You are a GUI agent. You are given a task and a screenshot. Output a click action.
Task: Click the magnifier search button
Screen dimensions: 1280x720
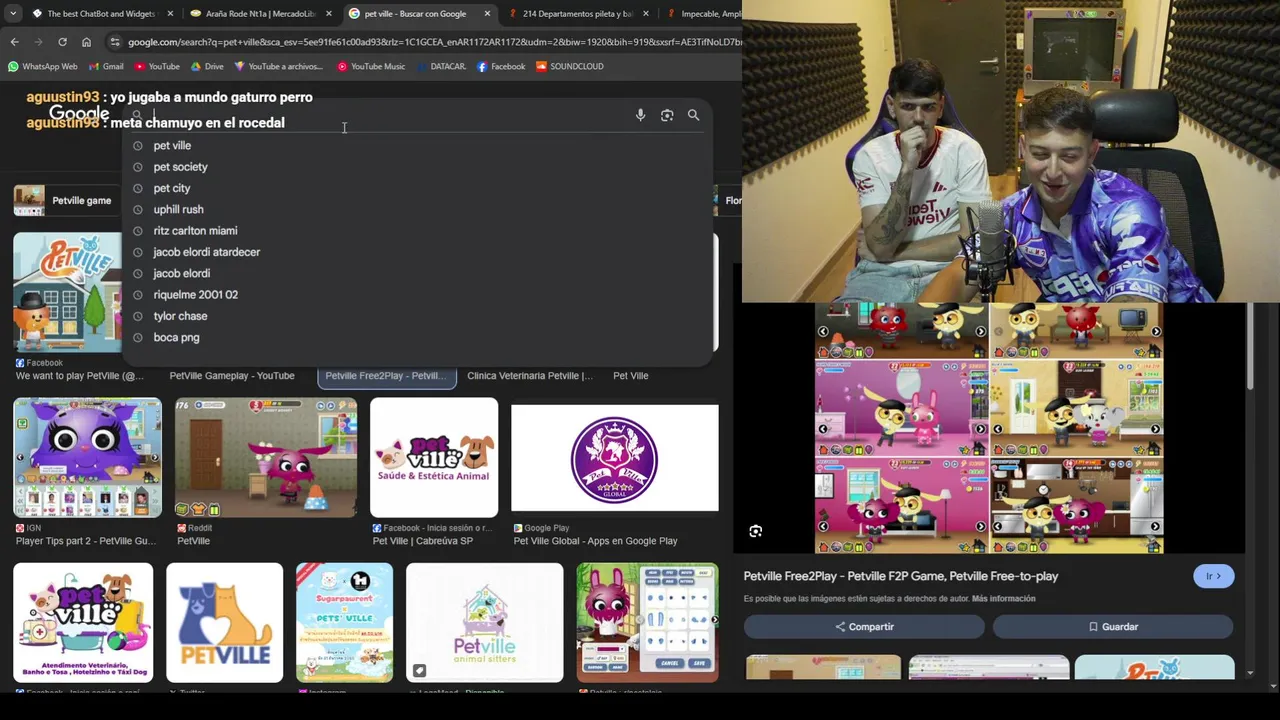coord(693,115)
